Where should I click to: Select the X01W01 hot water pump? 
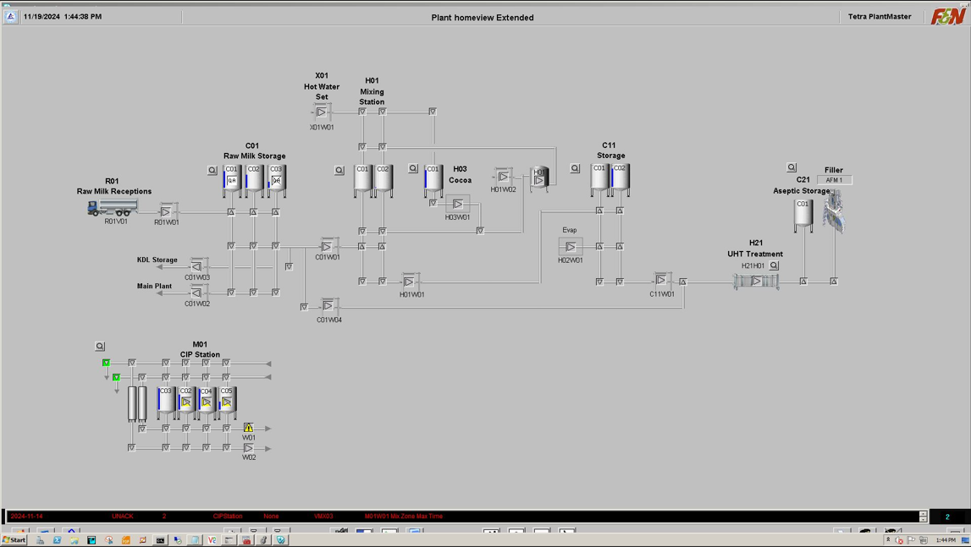pos(321,112)
